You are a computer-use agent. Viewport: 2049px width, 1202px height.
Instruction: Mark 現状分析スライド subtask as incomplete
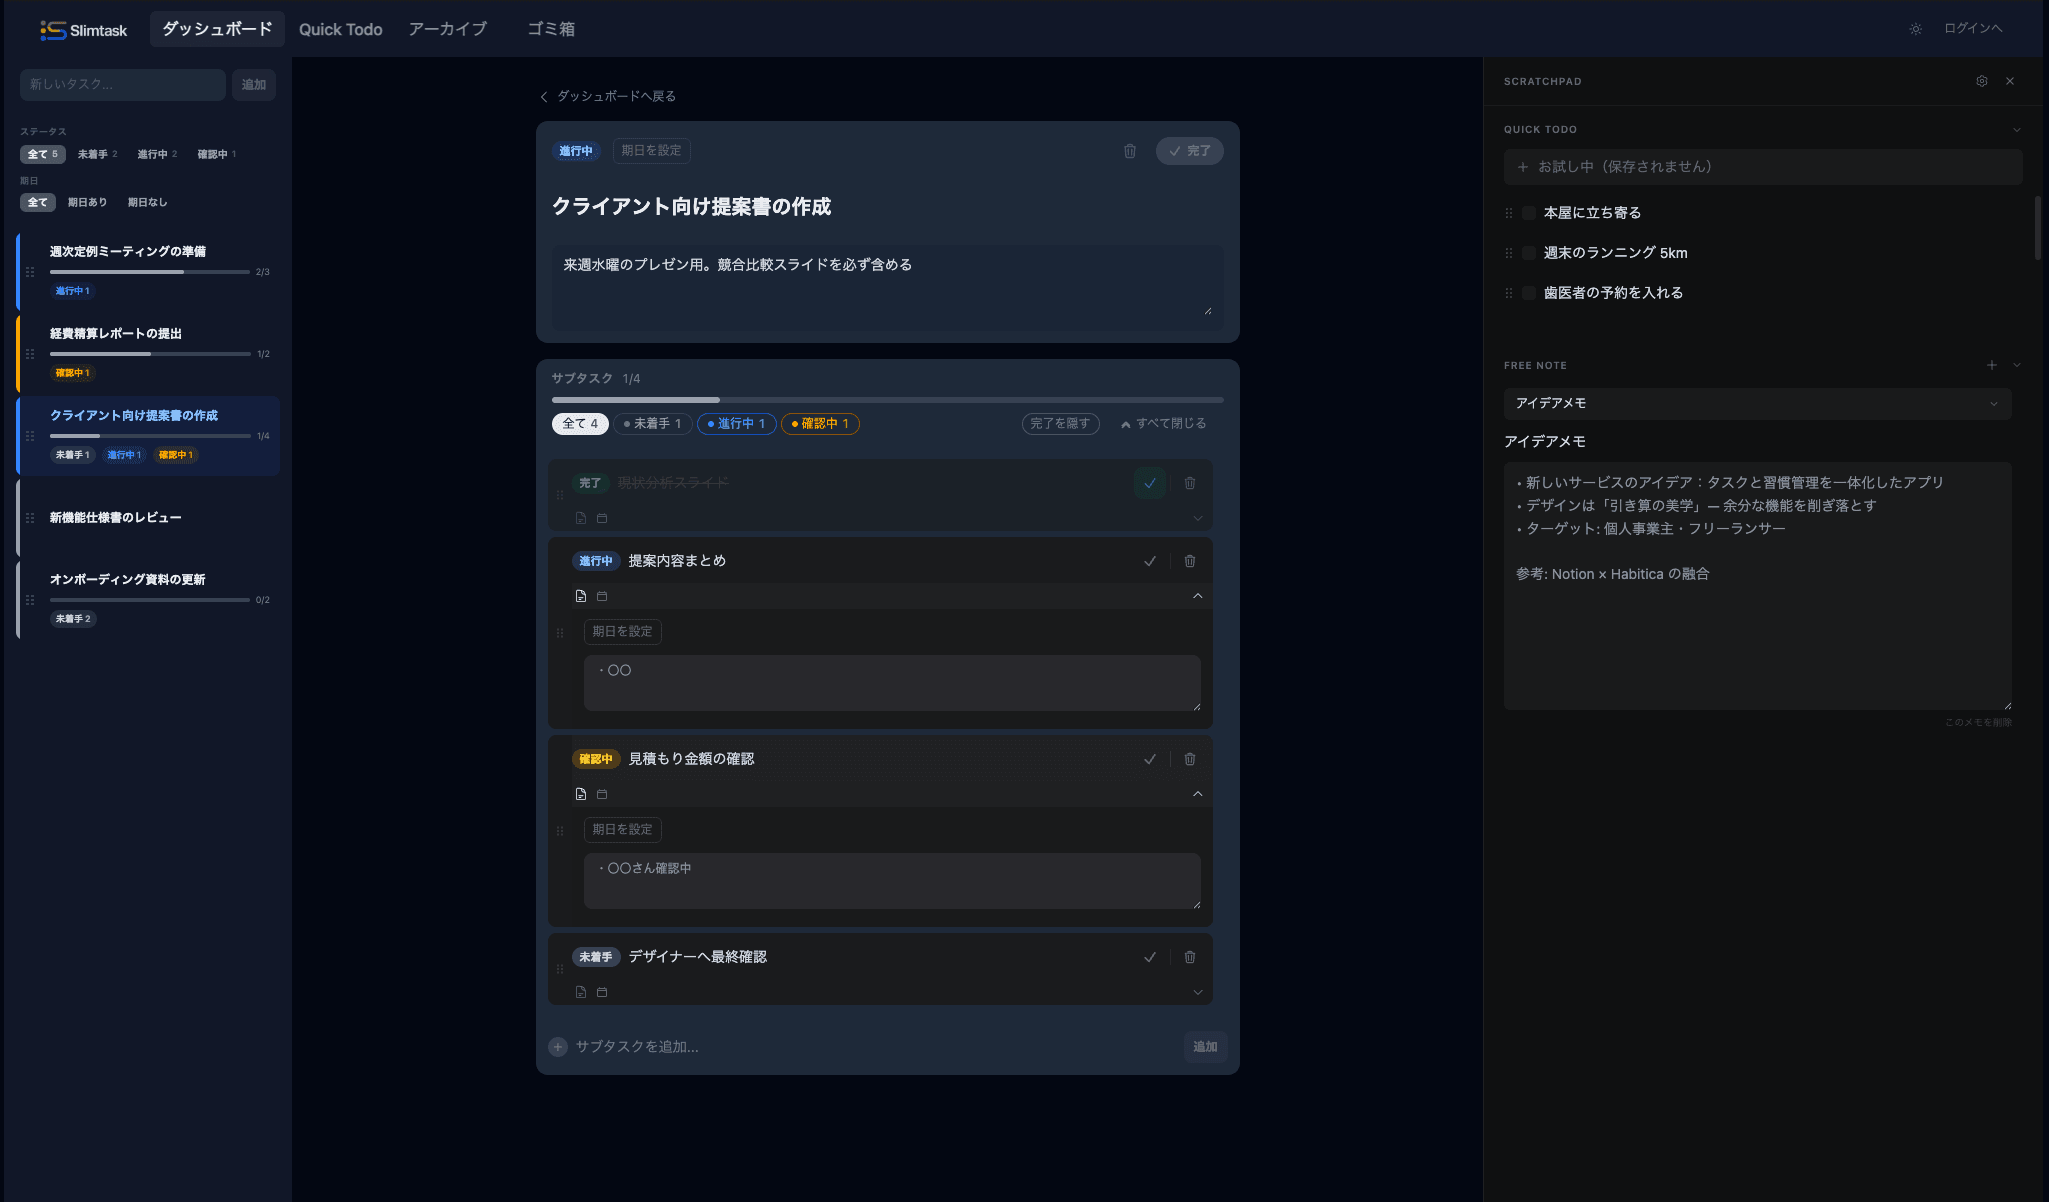tap(1149, 483)
